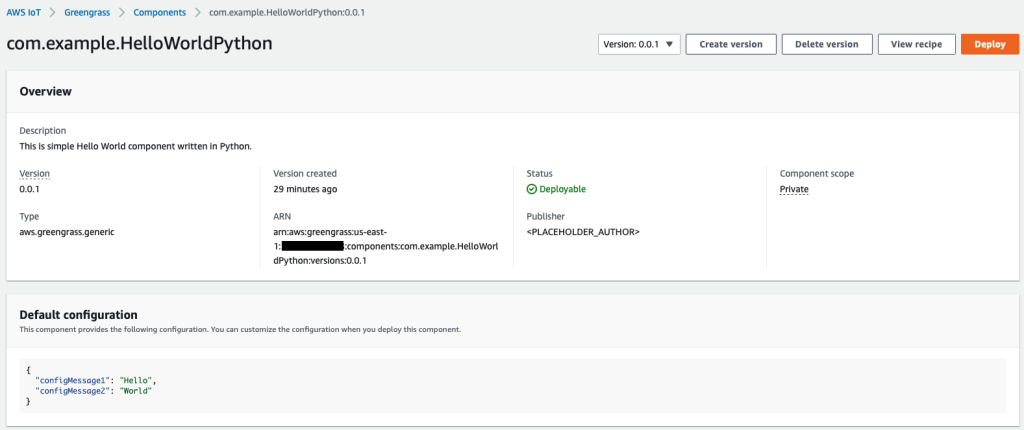This screenshot has width=1024, height=430.
Task: Click the Overview section heading
Action: 46,91
